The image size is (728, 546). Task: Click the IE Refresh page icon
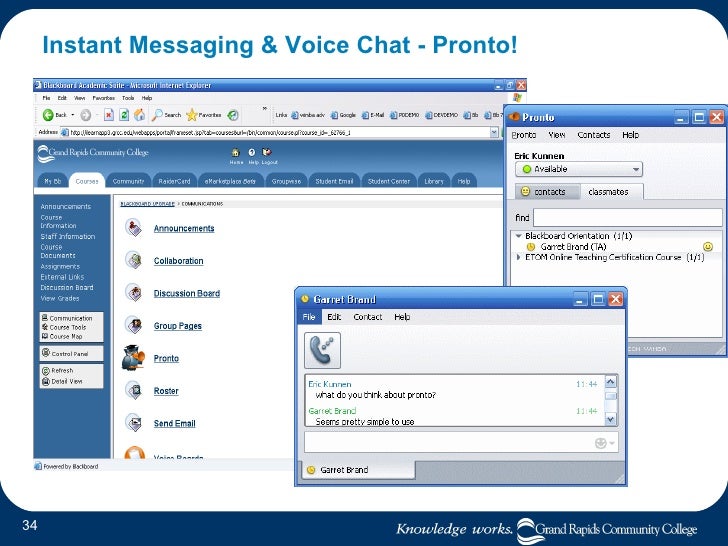pos(124,115)
